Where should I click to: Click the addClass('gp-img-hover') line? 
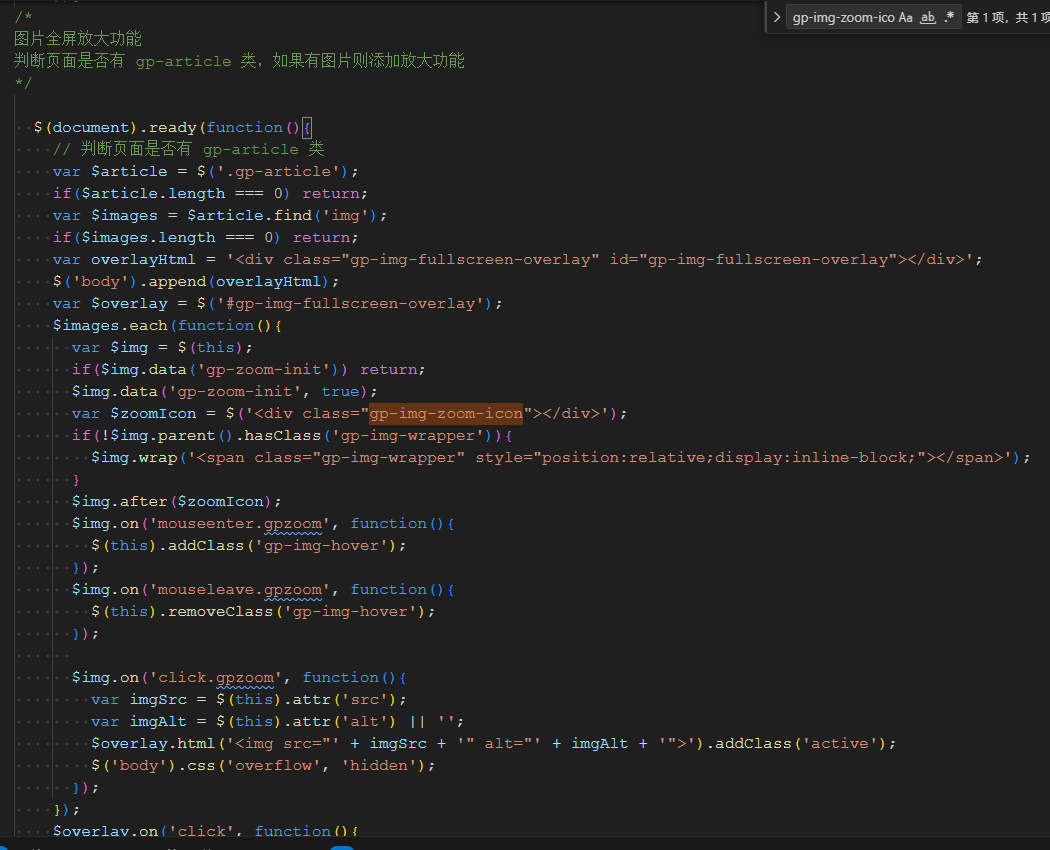[x=248, y=546]
